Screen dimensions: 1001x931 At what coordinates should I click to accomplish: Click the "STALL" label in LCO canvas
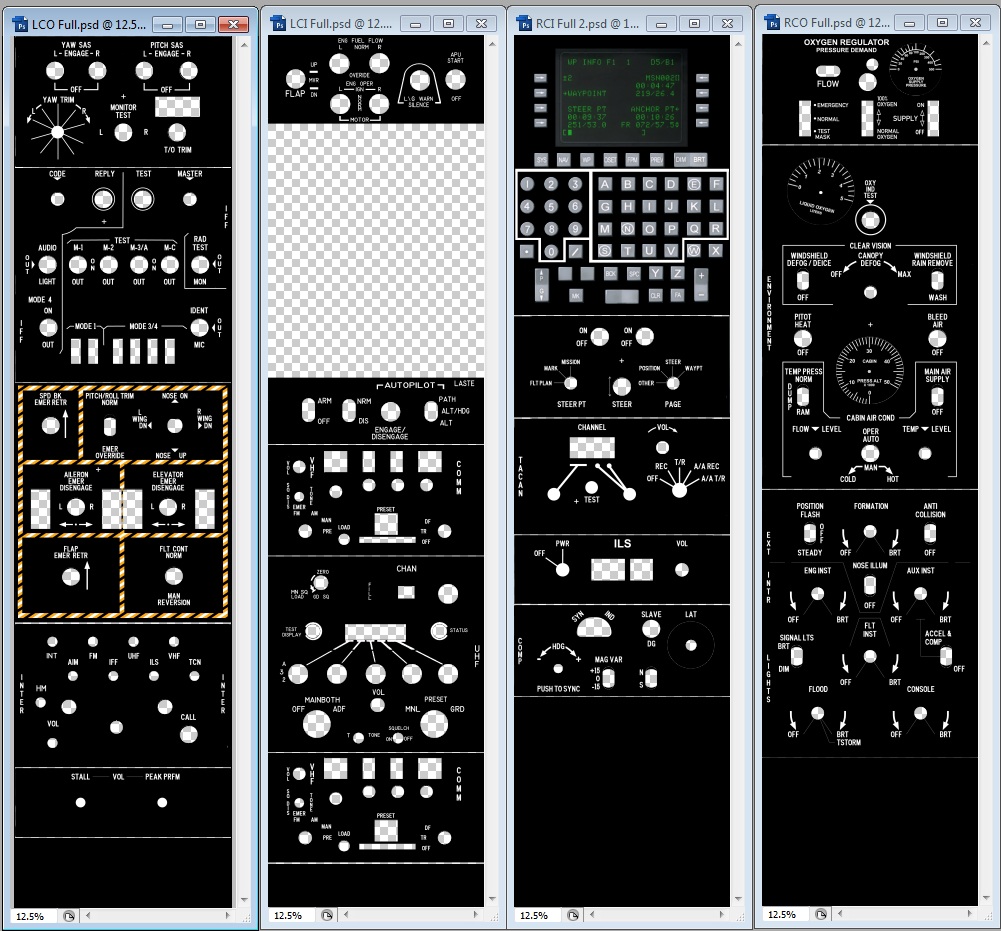coord(80,776)
